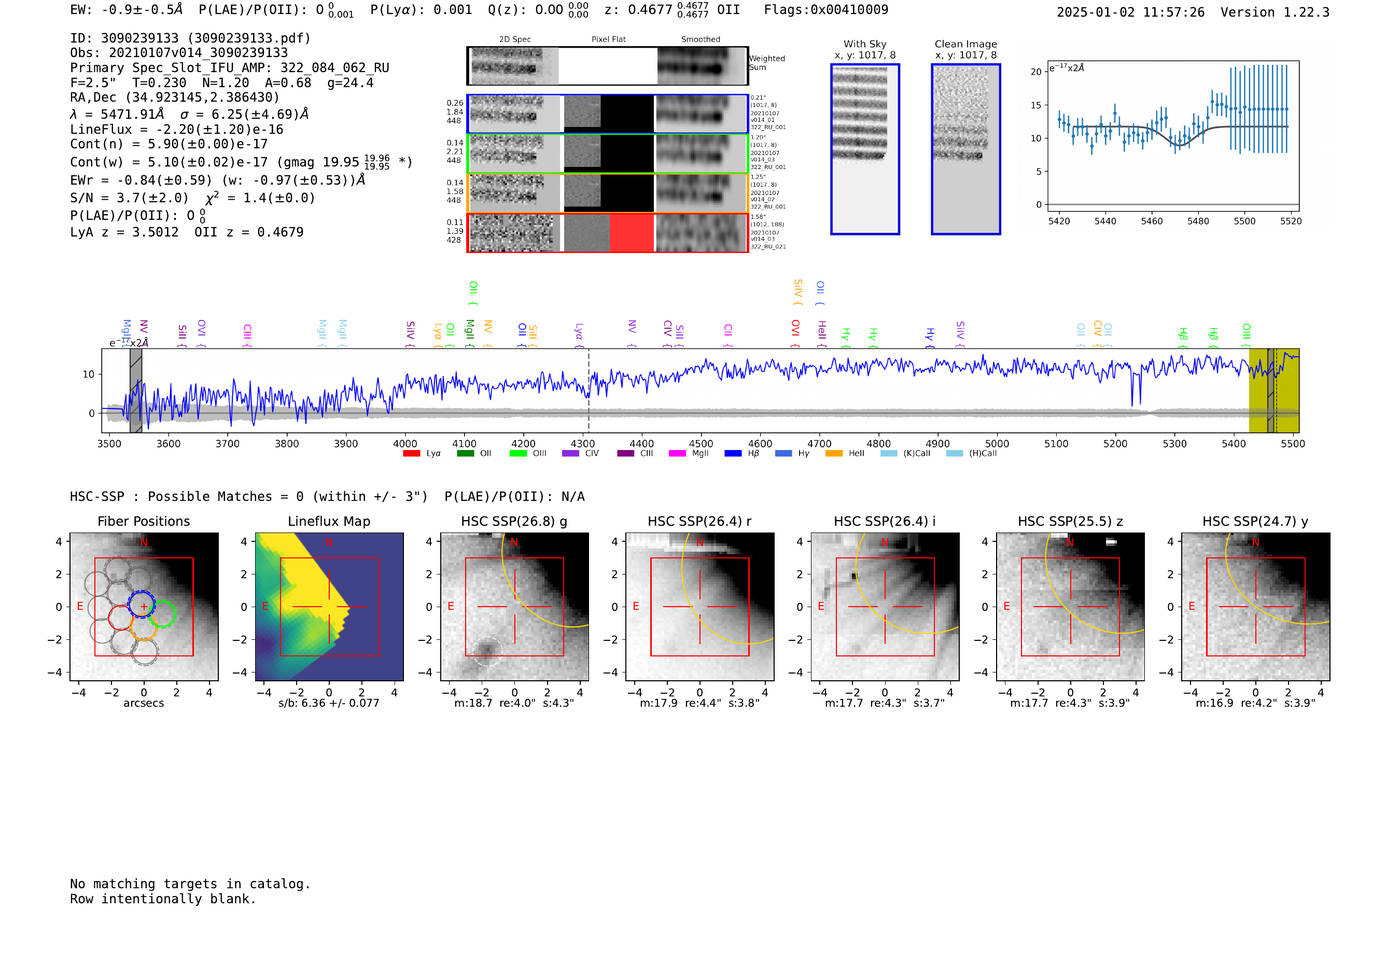Image resolution: width=1400 pixels, height=953 pixels.
Task: Open the HSC SSP(26.4) r image
Action: pos(700,607)
